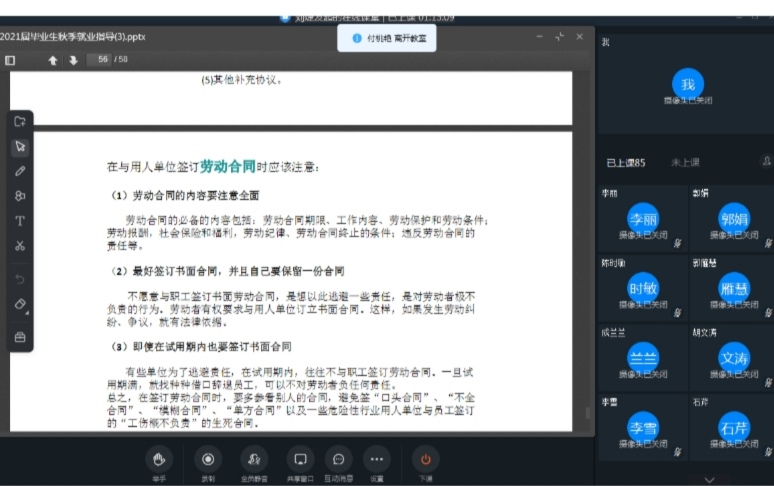Toggle the slide thumbnail sidebar panel

(10, 60)
